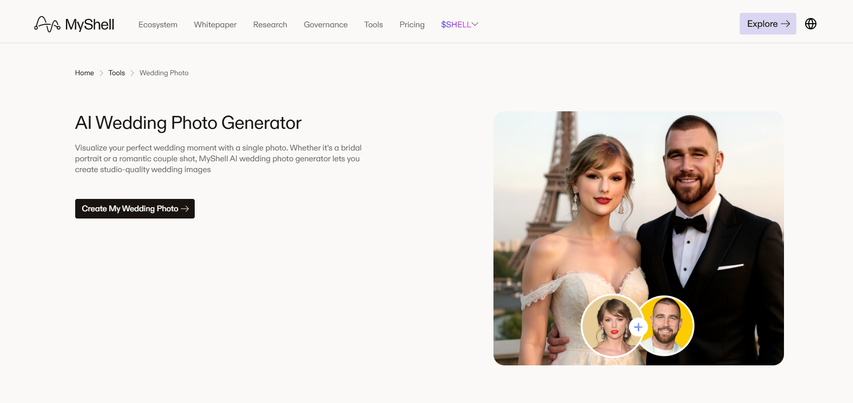Click the blue plus icon between portraits
The image size is (853, 403).
[x=639, y=327]
